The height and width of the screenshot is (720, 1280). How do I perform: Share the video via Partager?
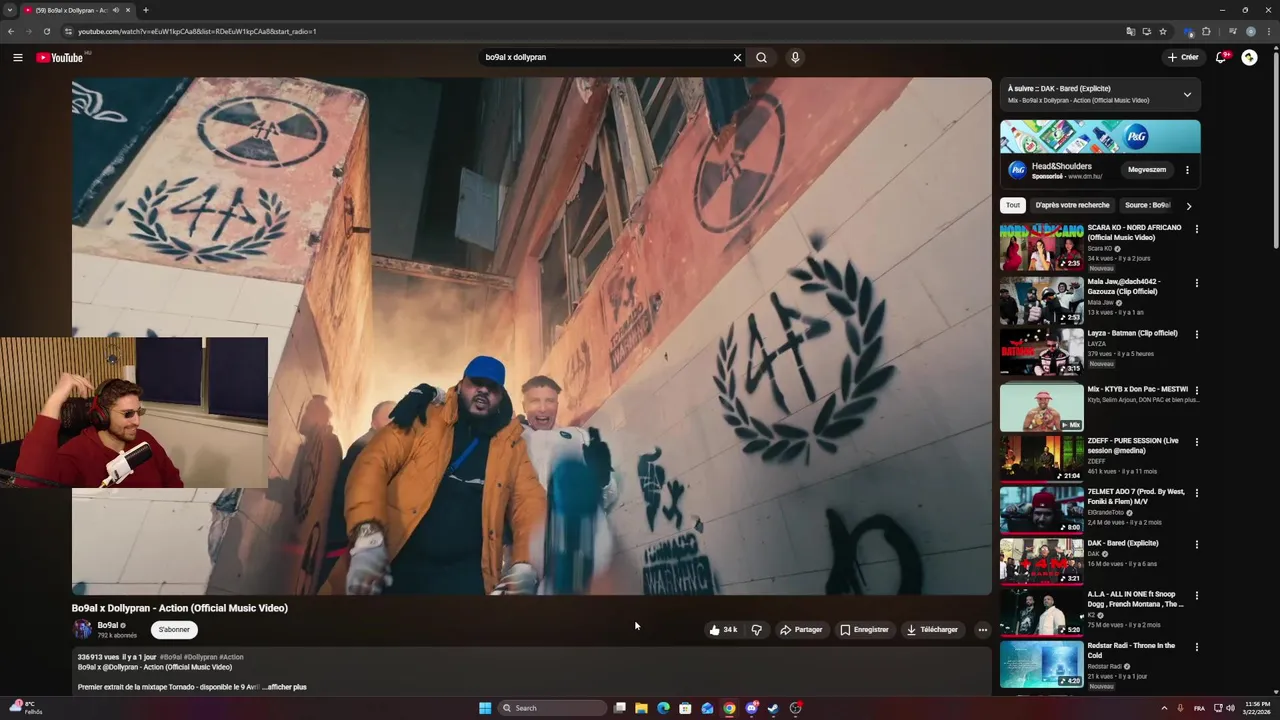point(801,630)
